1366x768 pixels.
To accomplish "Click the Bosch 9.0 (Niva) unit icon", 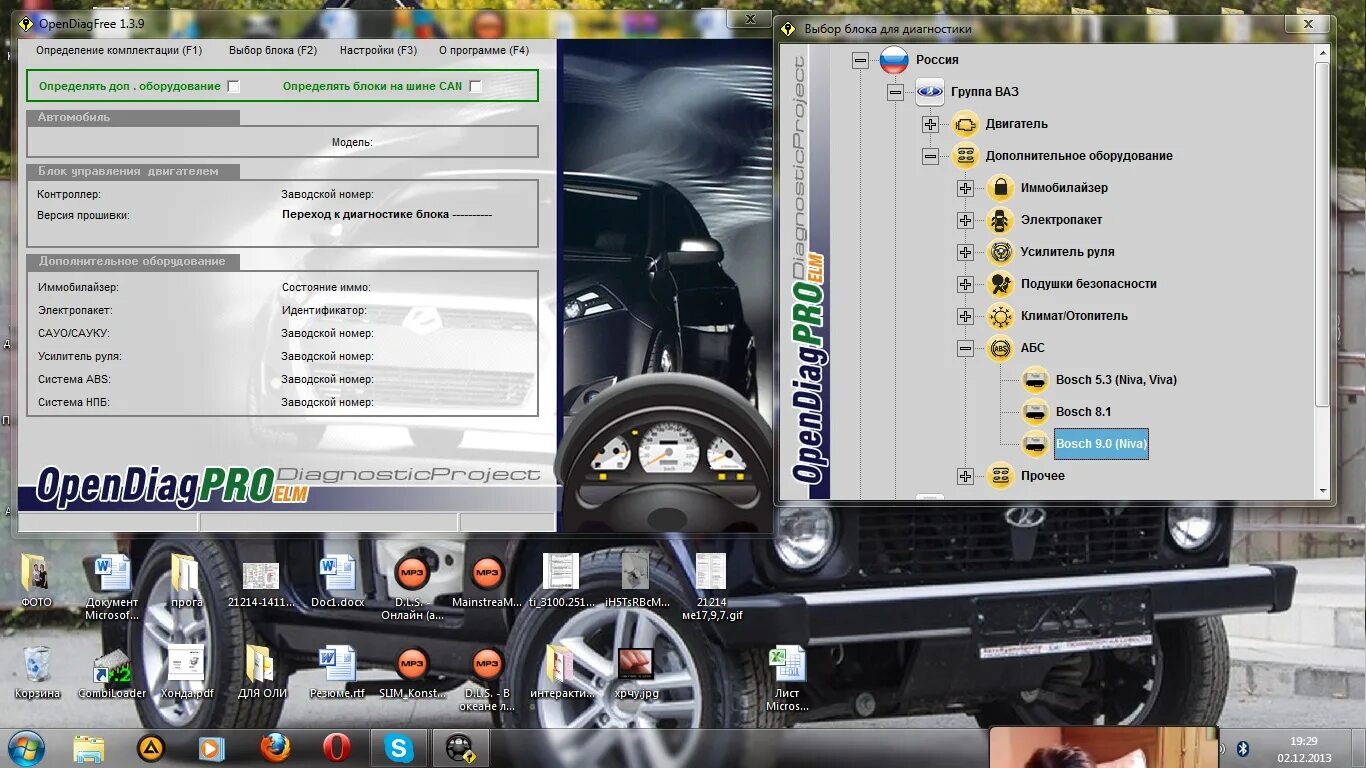I will [1035, 444].
